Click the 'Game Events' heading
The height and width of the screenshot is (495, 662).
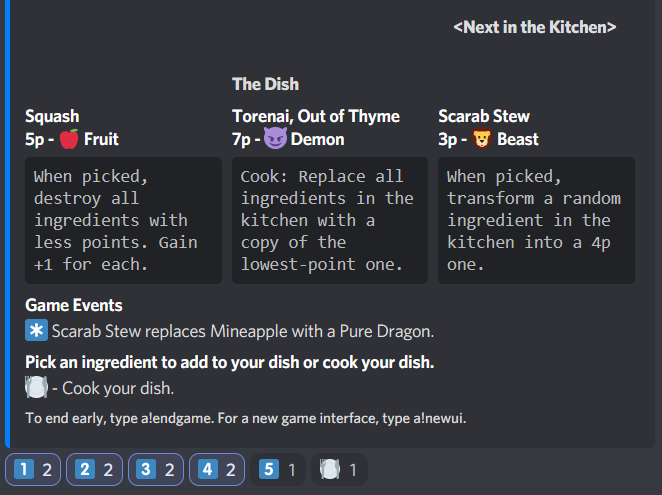point(74,305)
